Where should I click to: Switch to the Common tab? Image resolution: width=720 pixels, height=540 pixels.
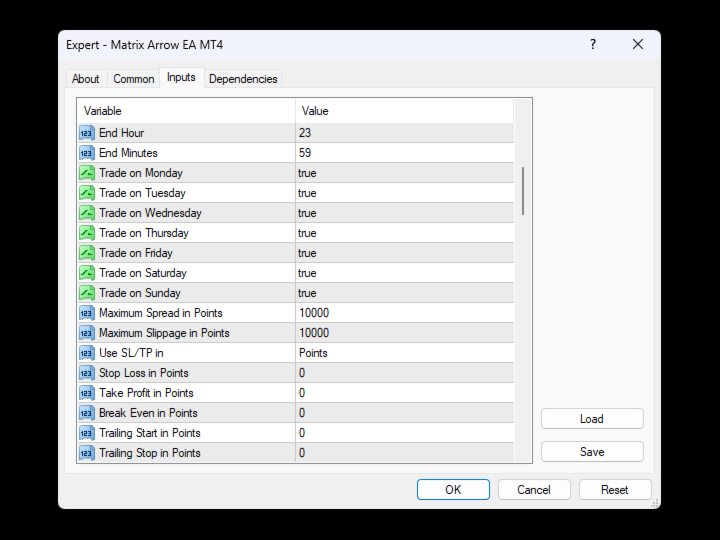pyautogui.click(x=133, y=79)
